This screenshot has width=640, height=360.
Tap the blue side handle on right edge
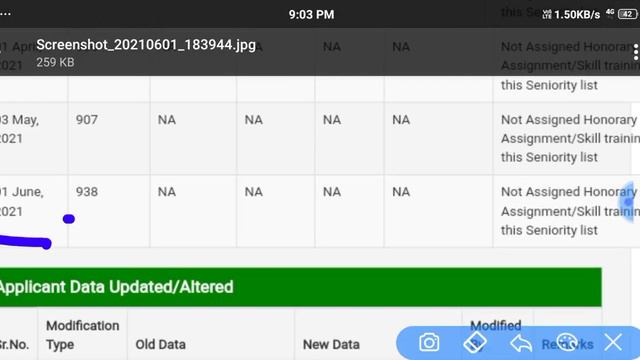click(629, 202)
